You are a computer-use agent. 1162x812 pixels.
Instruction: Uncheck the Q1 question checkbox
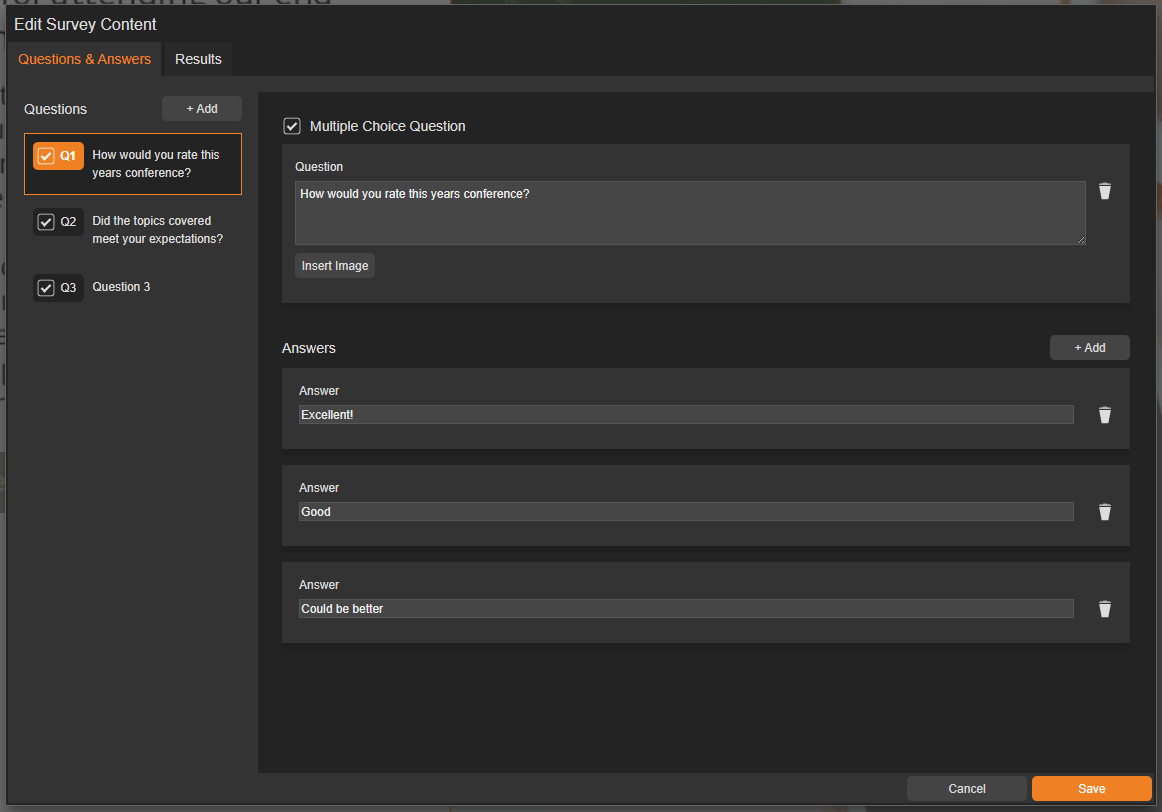click(46, 156)
